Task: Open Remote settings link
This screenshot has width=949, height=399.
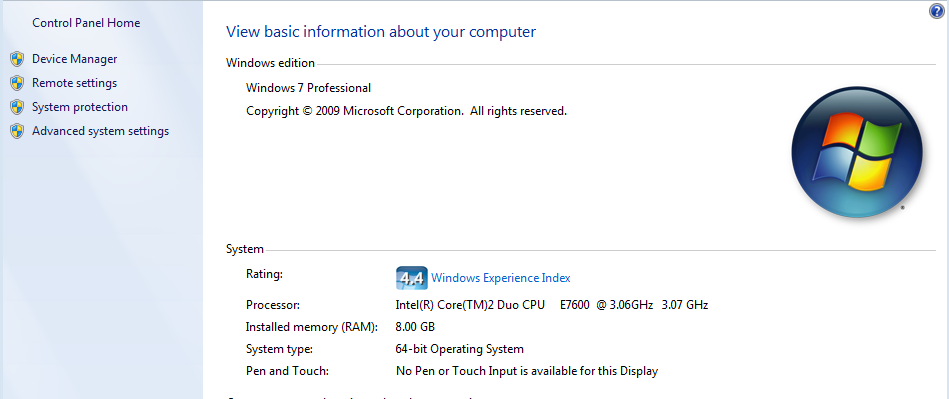Action: click(x=74, y=83)
